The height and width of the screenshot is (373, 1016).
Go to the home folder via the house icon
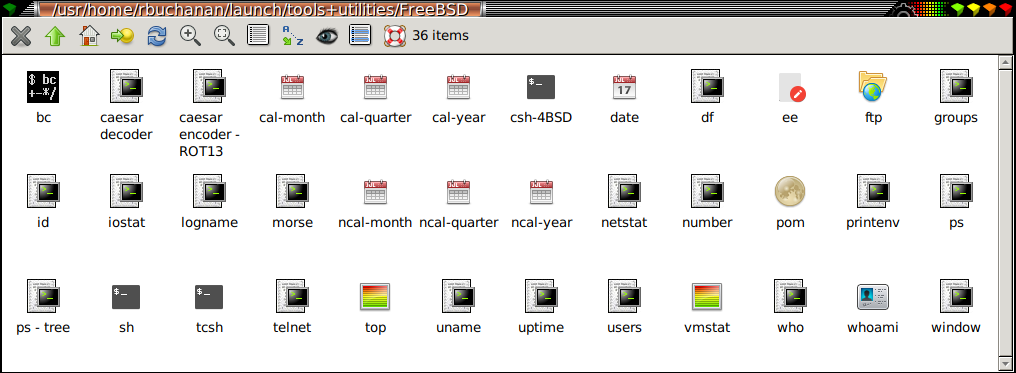89,36
